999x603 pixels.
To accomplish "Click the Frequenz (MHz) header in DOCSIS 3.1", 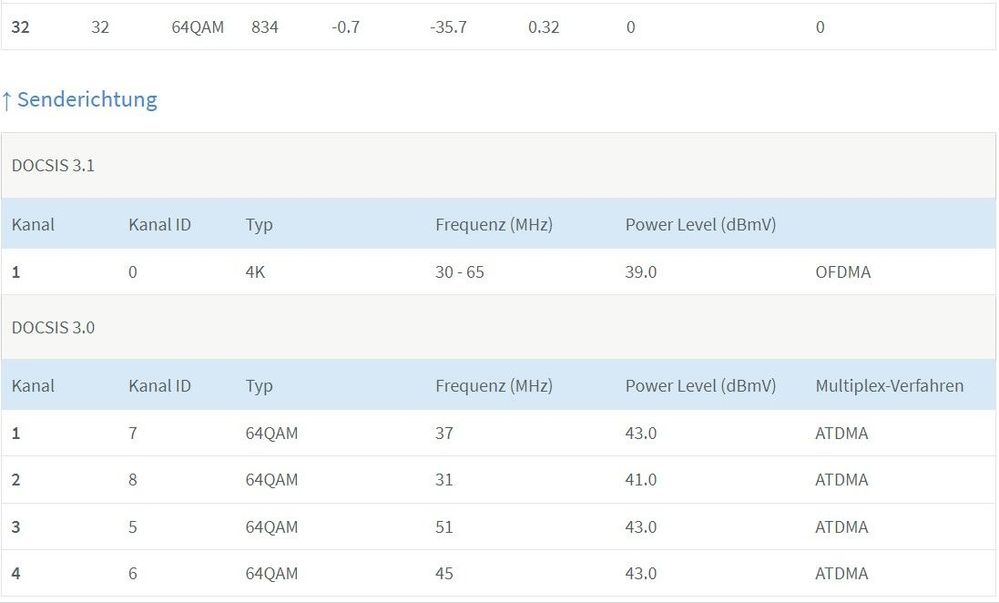I will click(494, 224).
